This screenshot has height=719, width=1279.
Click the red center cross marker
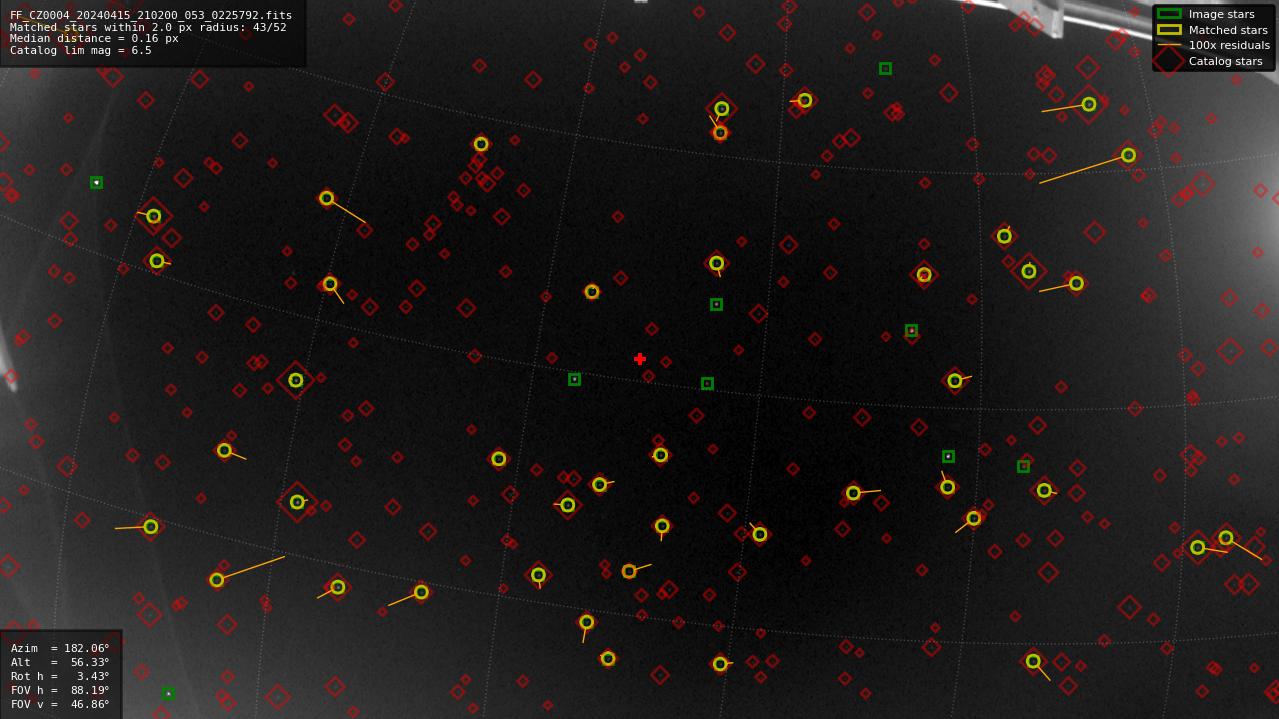point(640,359)
